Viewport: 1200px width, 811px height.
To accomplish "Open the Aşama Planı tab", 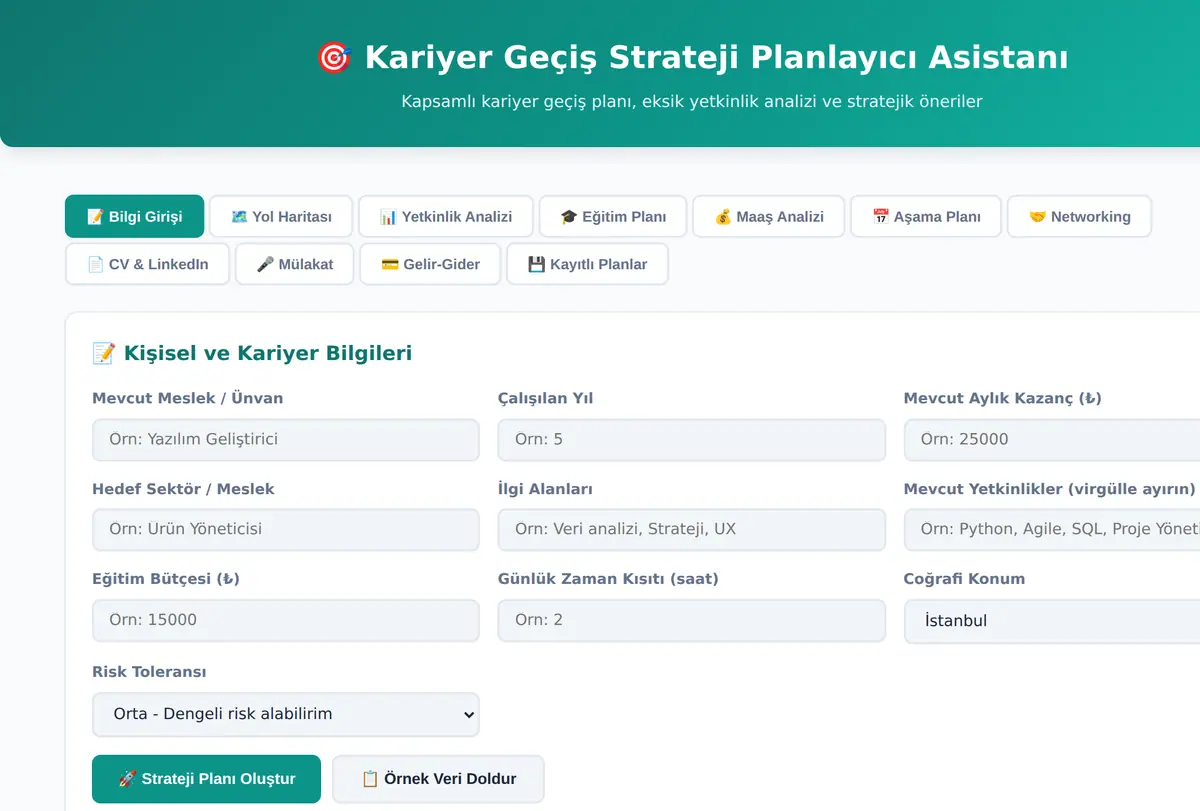I will click(926, 216).
